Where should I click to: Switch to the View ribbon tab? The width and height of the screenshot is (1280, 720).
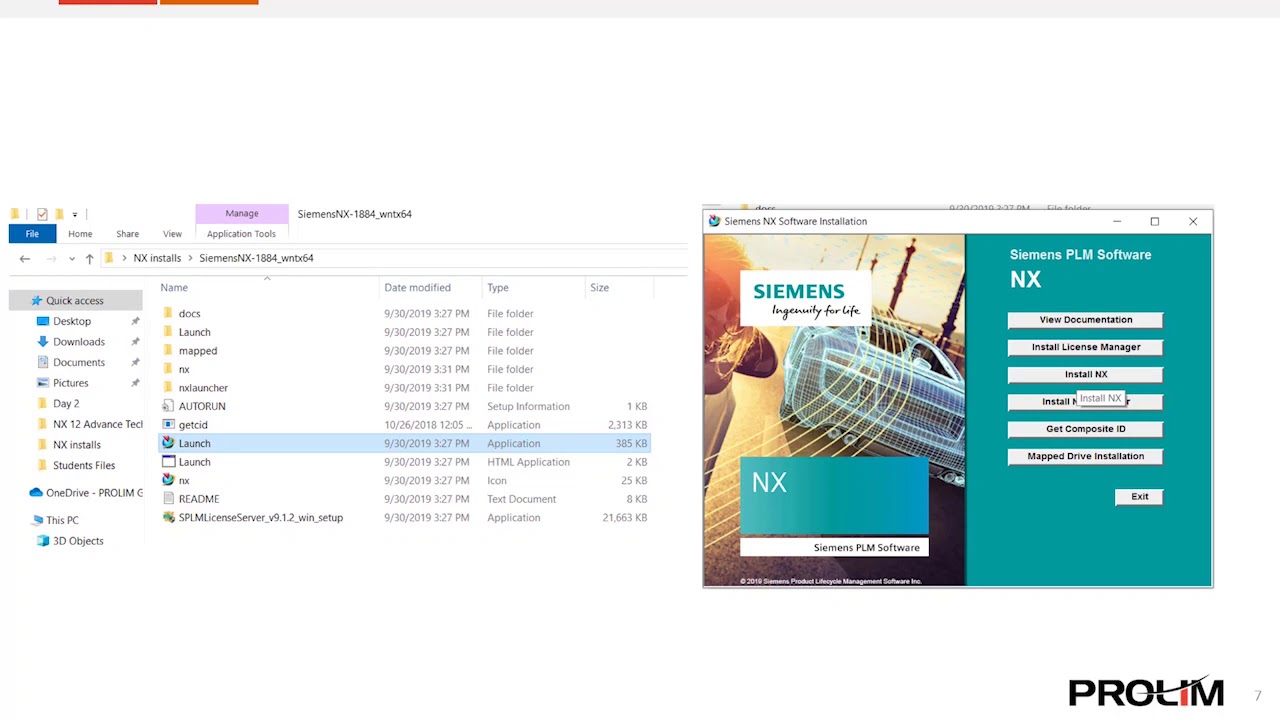(x=172, y=234)
